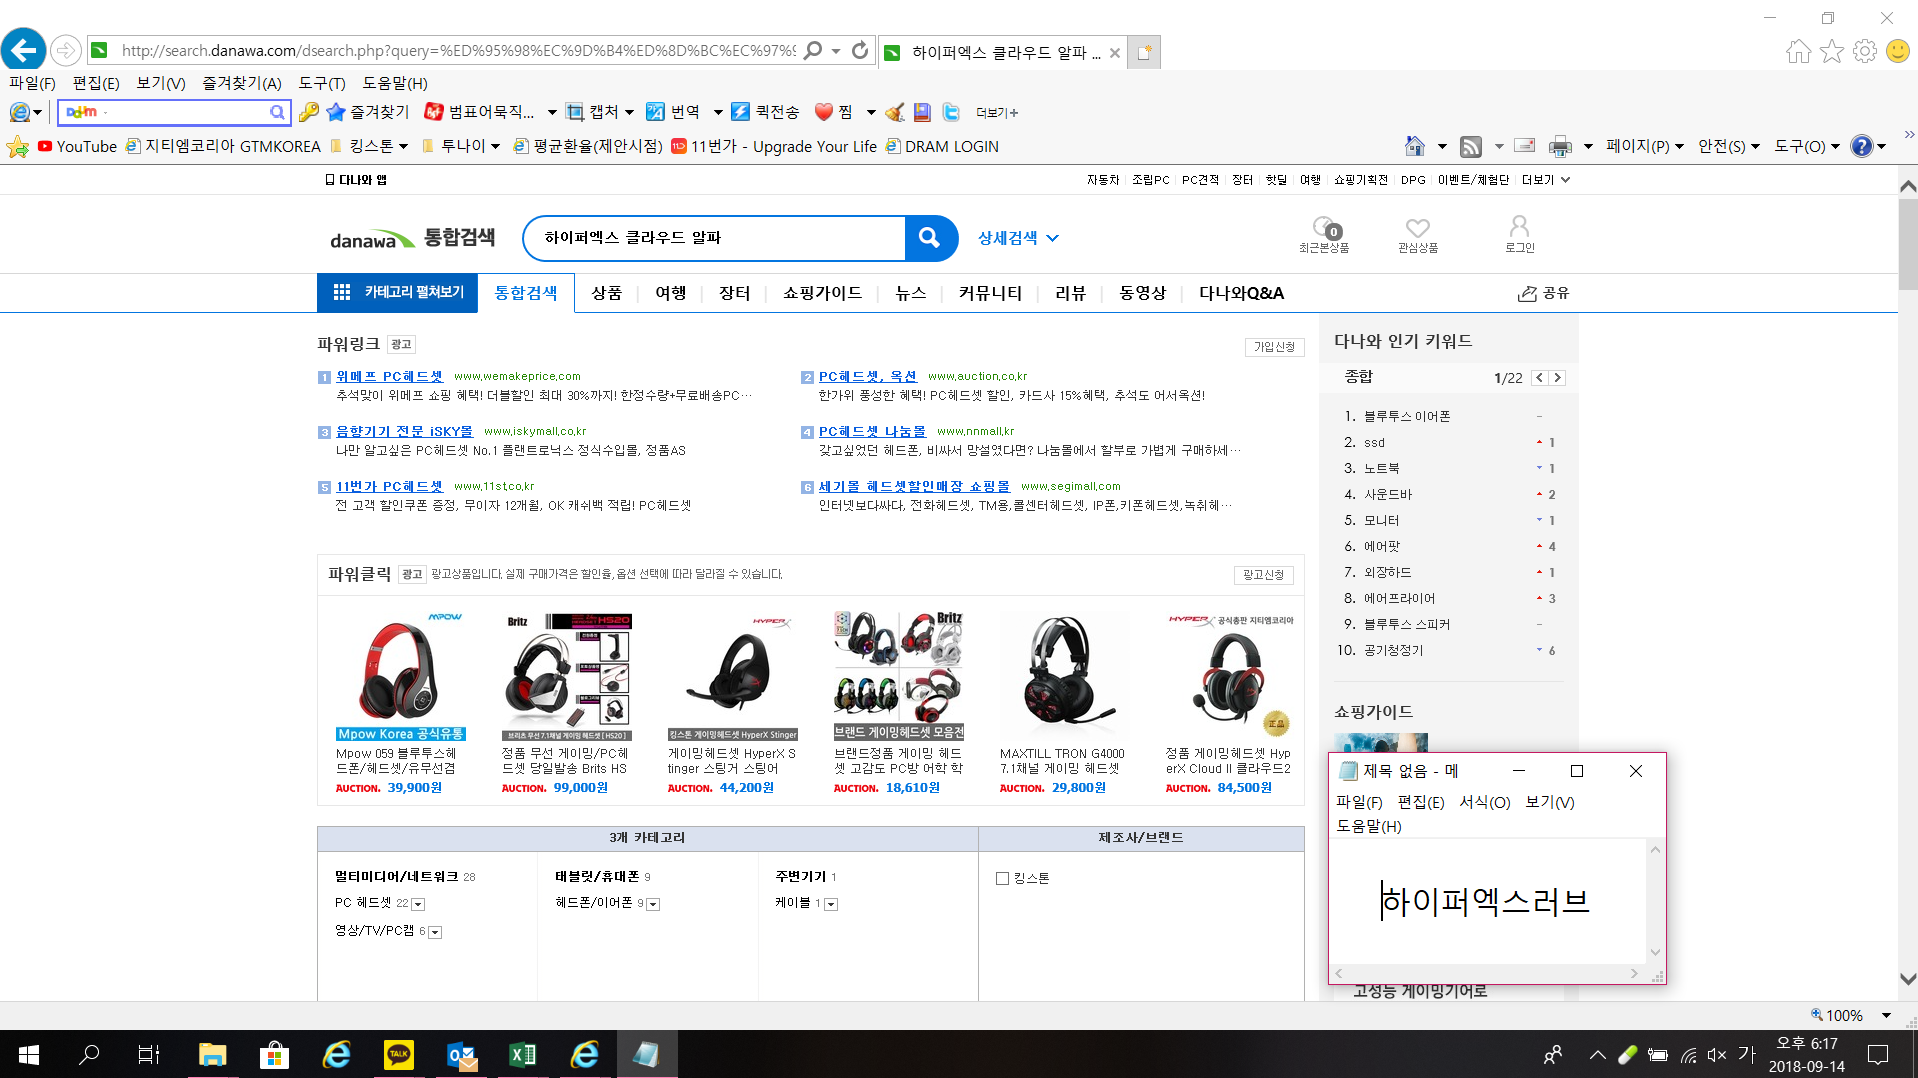
Task: Open the YouTube favorites bar link
Action: [77, 146]
